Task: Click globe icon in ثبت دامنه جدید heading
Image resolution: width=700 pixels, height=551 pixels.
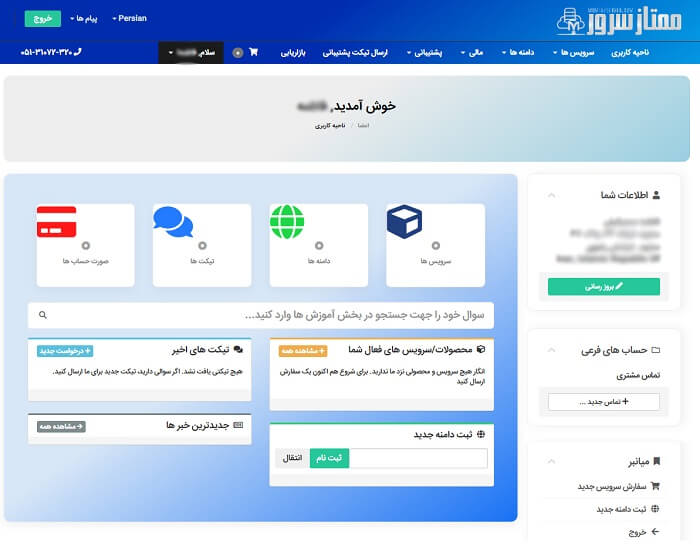Action: 481,434
